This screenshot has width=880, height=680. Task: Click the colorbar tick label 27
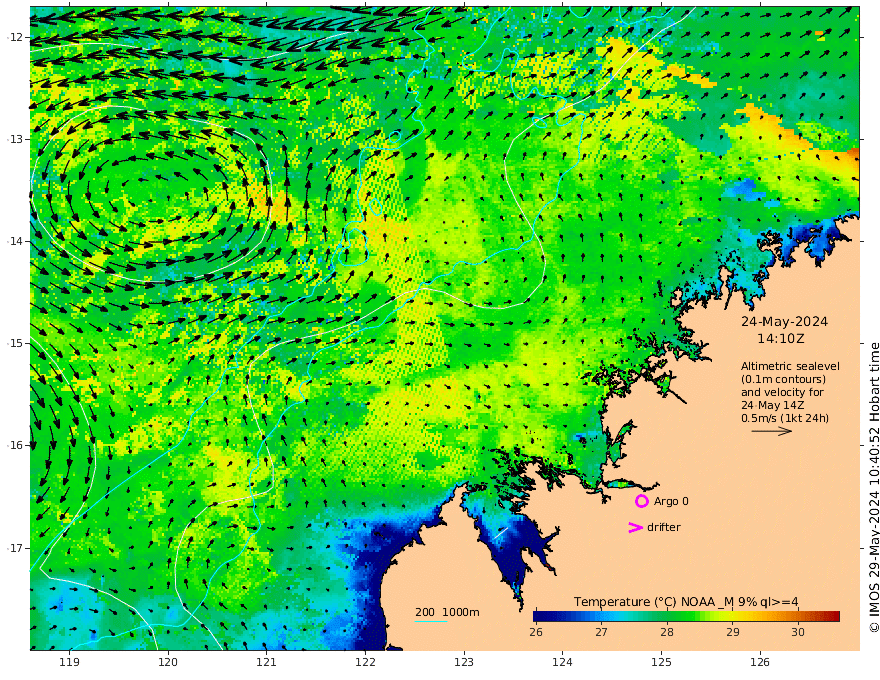pos(601,632)
